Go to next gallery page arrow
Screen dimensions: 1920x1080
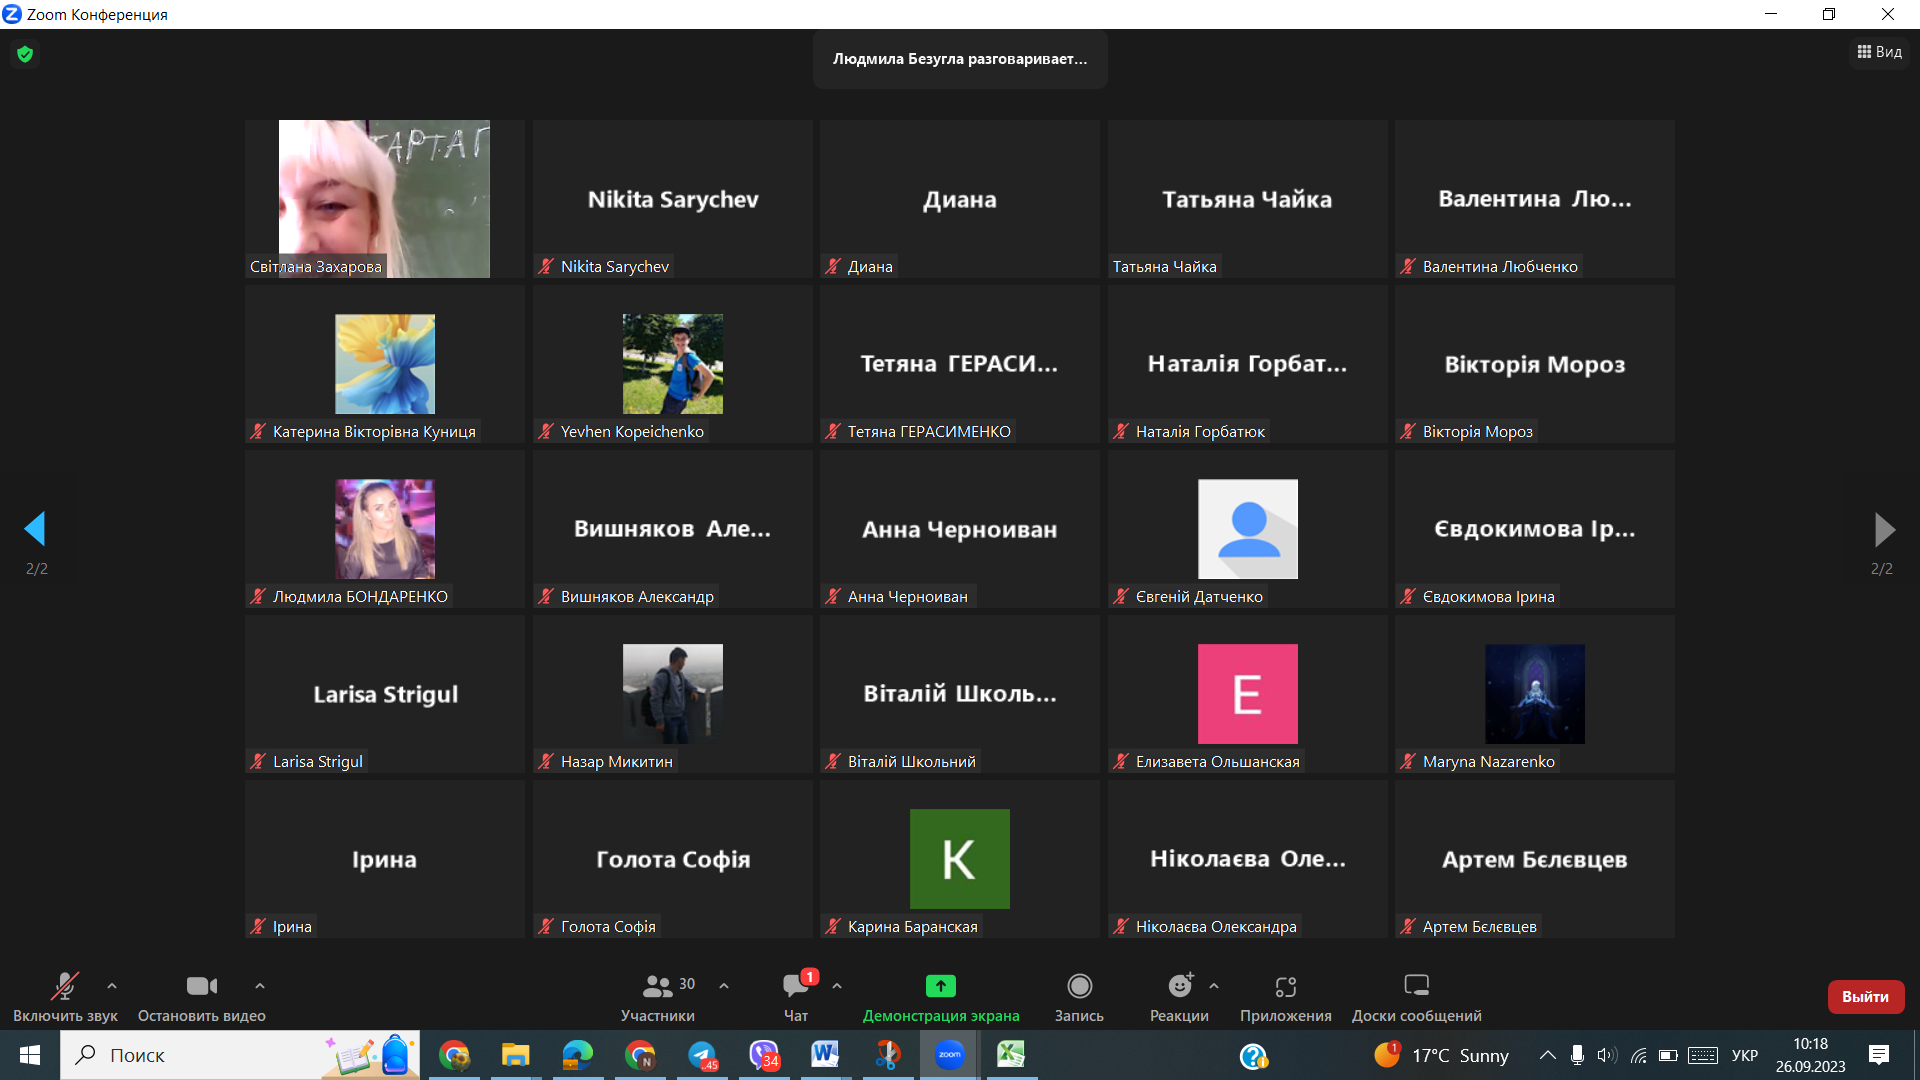[x=1884, y=530]
